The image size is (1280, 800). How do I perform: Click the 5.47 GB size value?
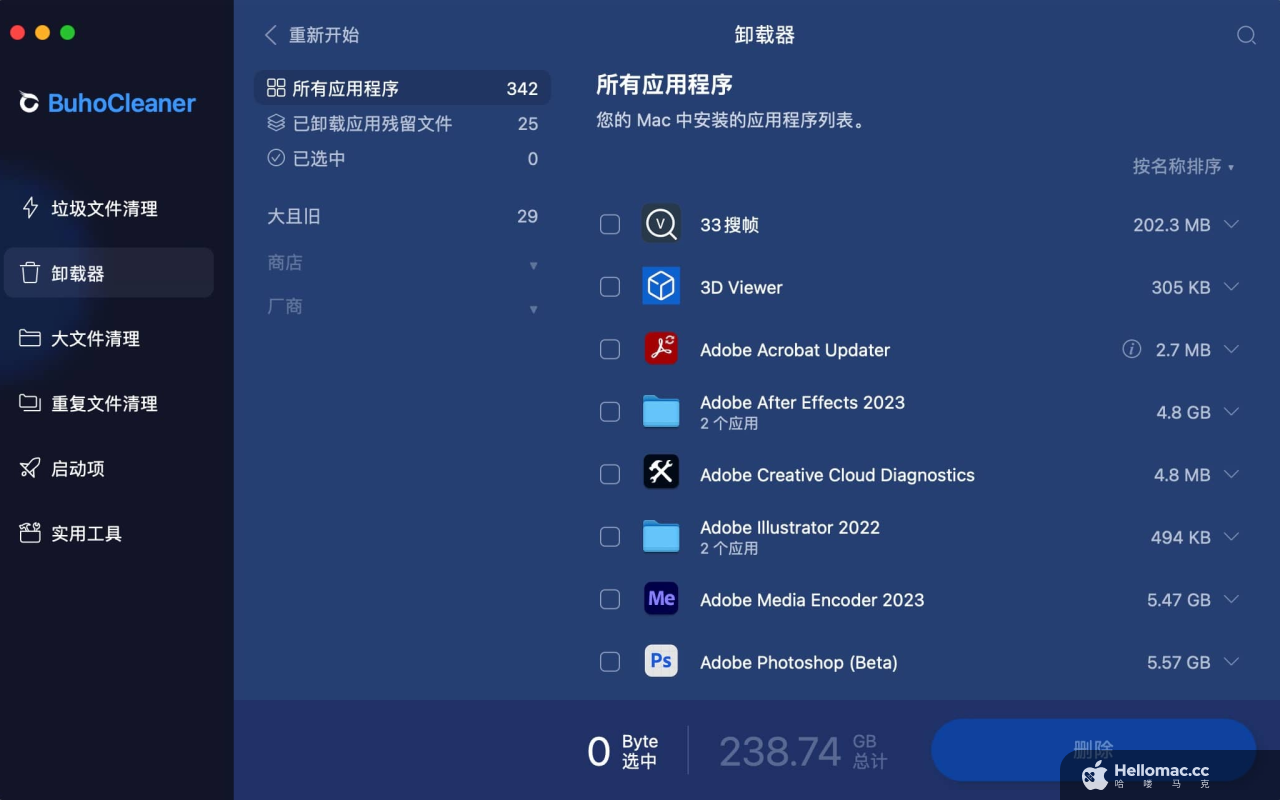tap(1179, 600)
